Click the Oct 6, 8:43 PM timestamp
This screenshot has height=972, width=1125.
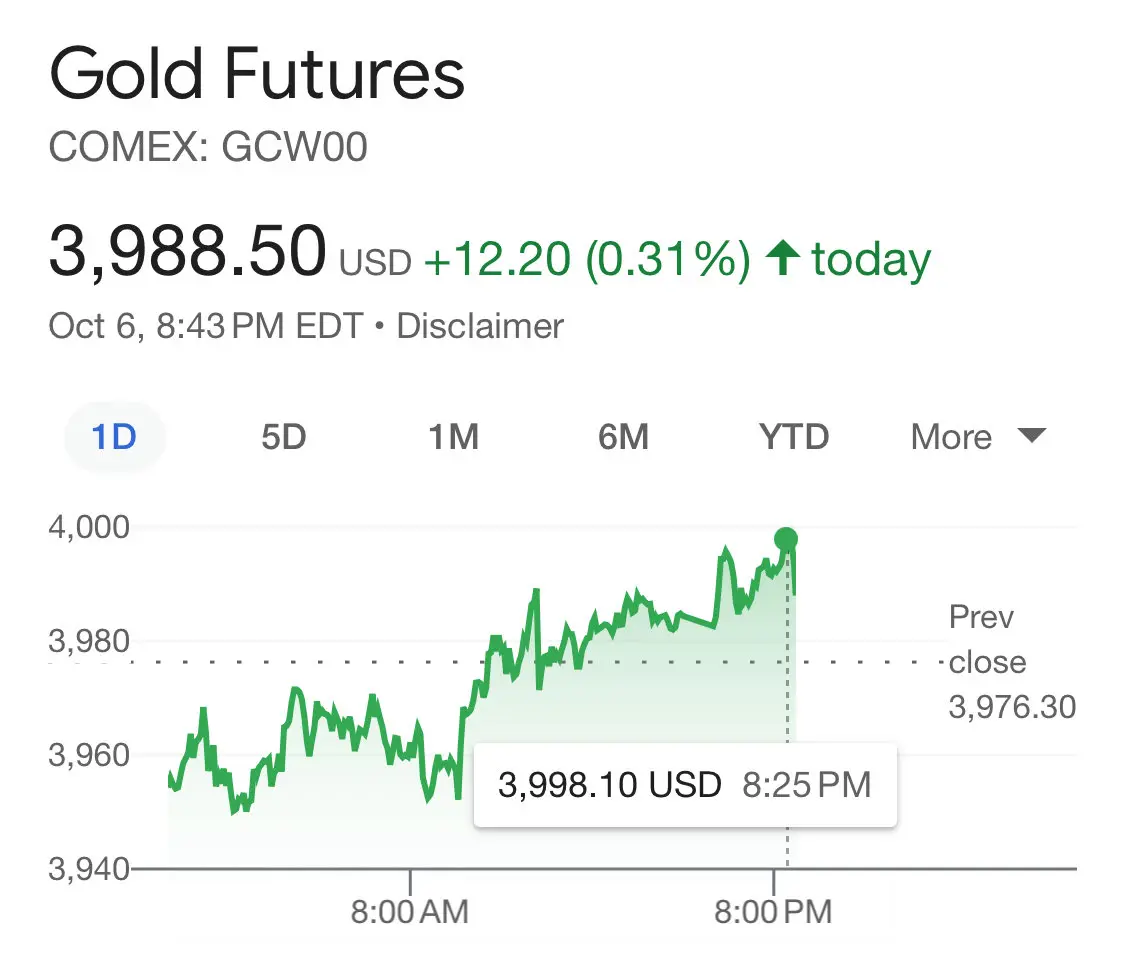(205, 326)
